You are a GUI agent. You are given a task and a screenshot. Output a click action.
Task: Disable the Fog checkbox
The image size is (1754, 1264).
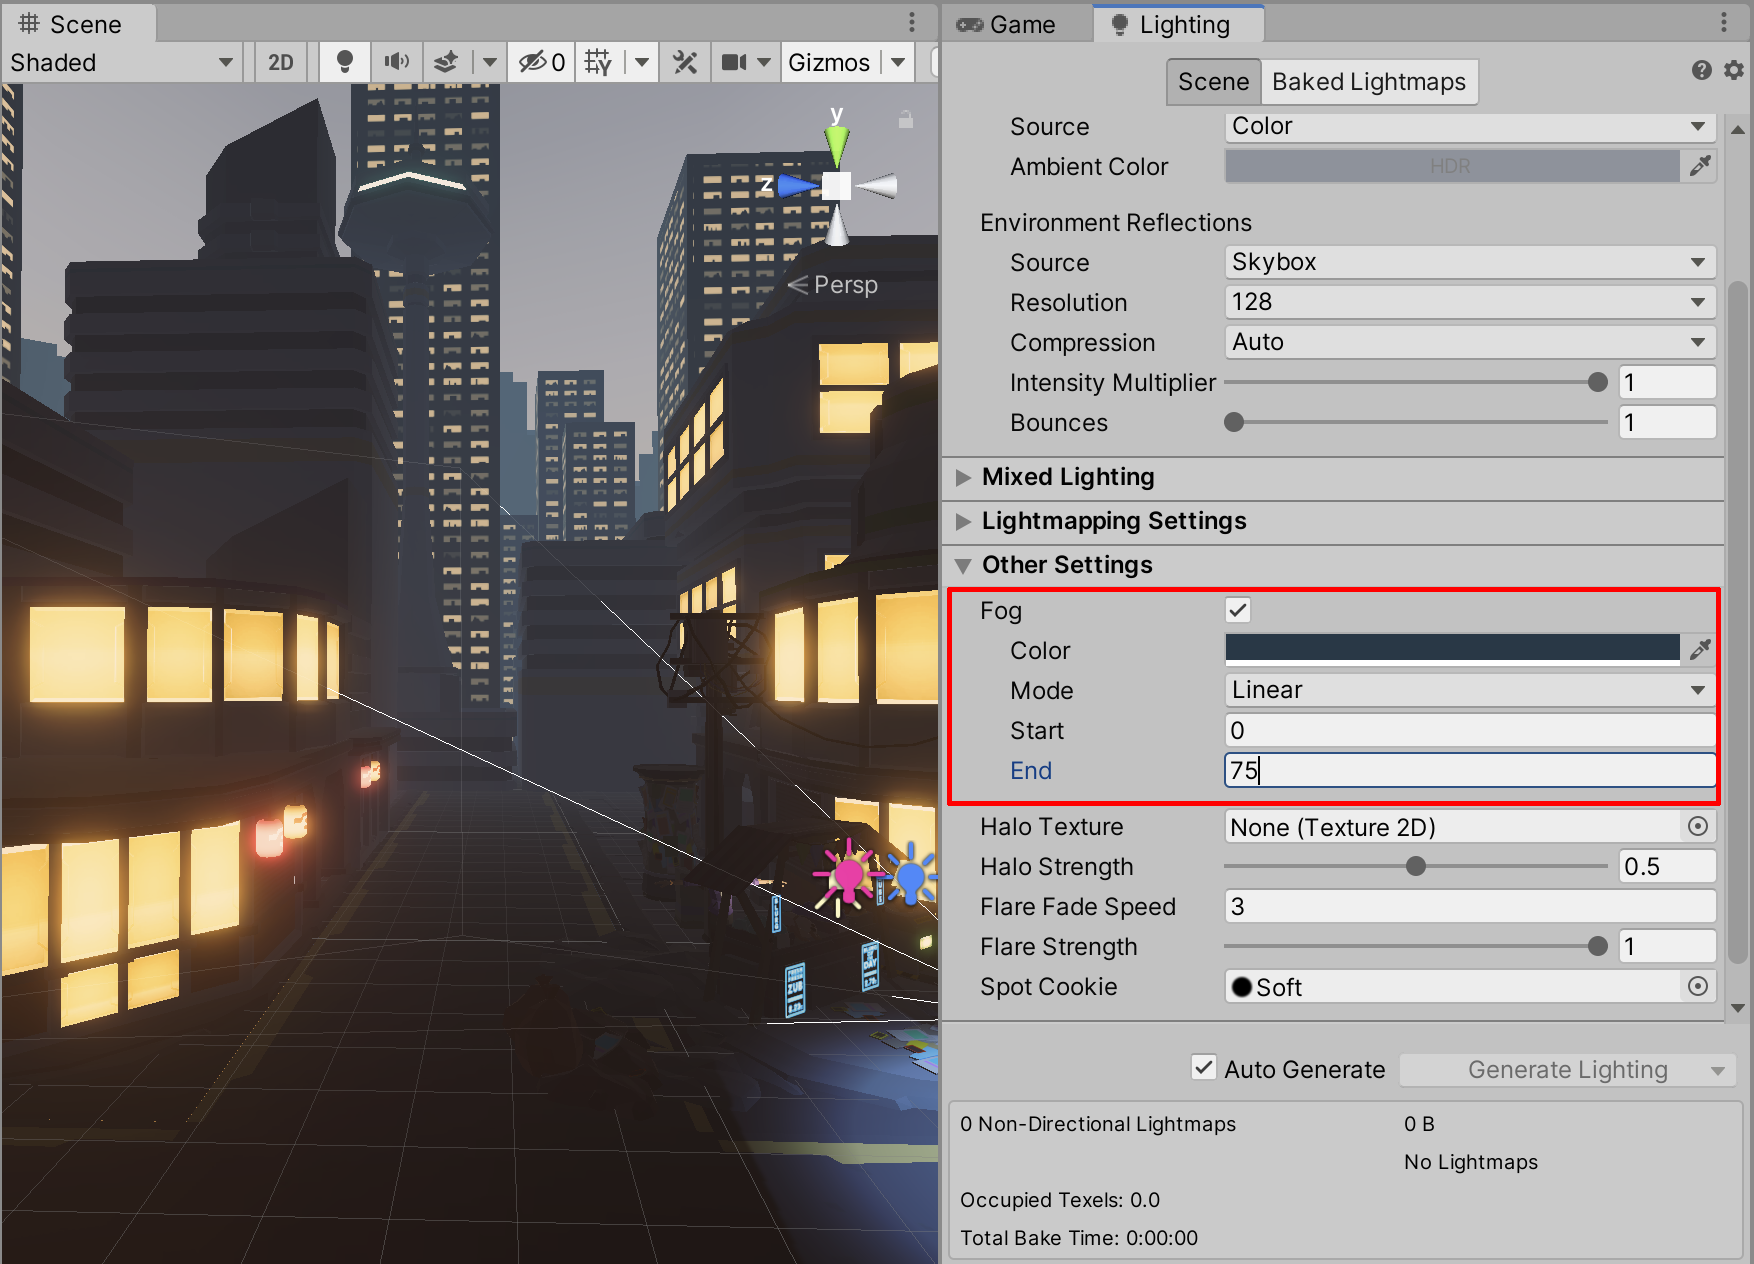coord(1238,610)
